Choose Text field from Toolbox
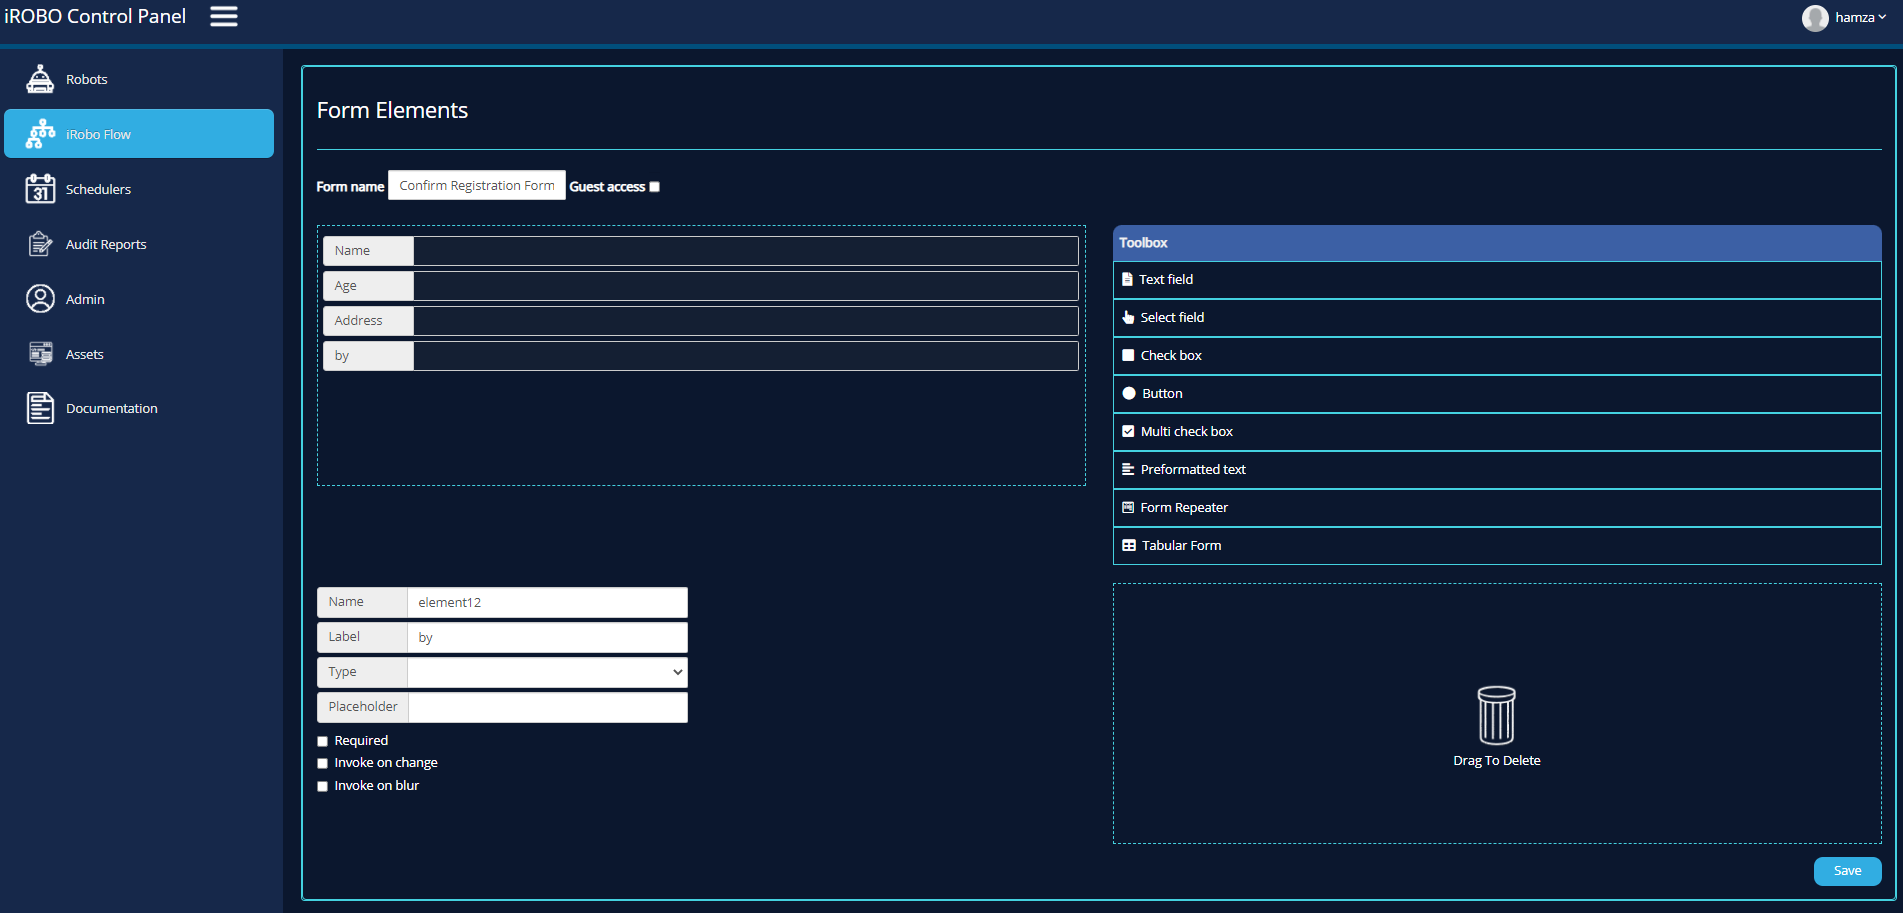 point(1166,280)
